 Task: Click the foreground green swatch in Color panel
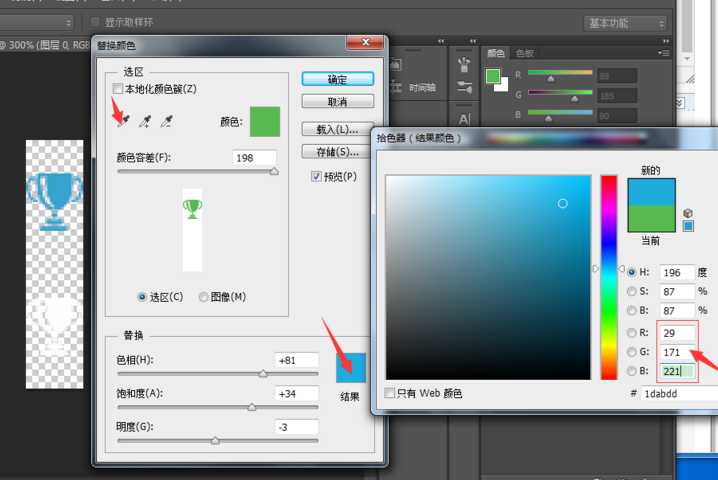pos(493,76)
